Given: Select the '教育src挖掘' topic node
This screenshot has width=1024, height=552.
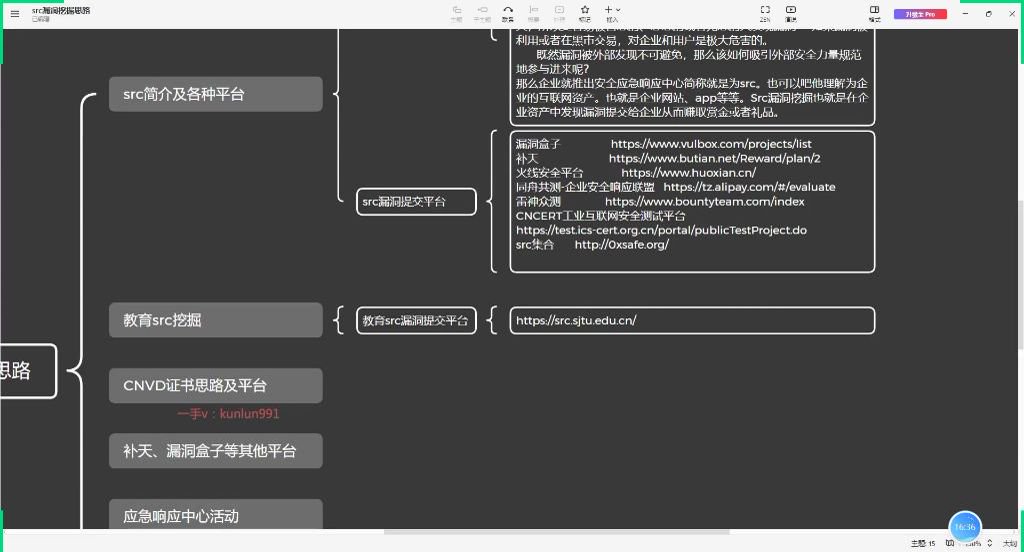Looking at the screenshot, I should (216, 320).
